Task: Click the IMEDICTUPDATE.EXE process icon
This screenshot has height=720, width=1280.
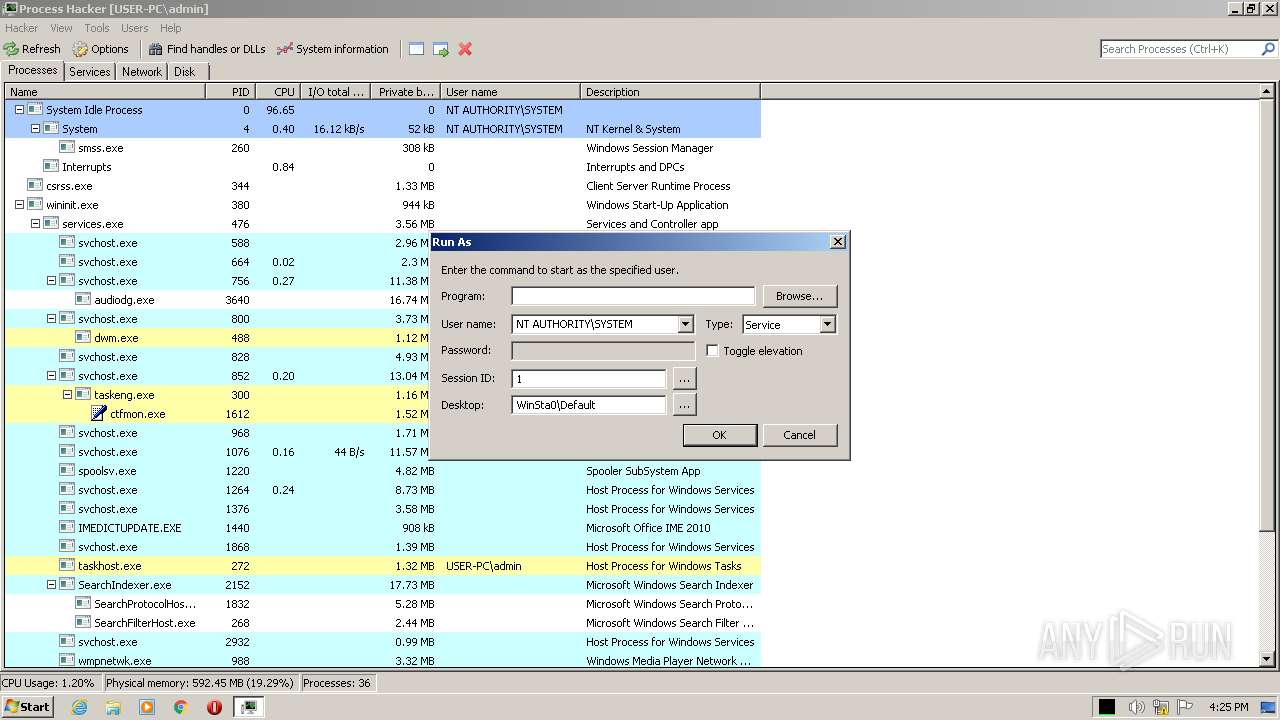Action: click(x=67, y=527)
